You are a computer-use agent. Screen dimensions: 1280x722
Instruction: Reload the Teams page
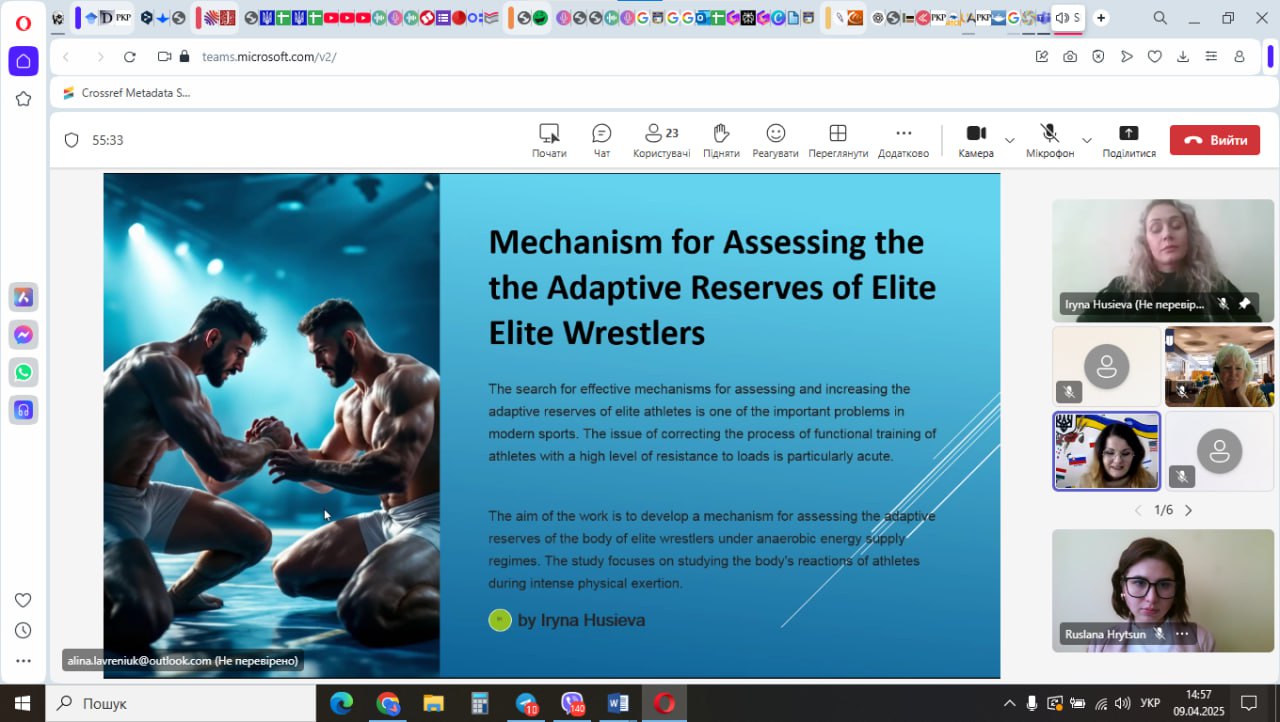tap(129, 57)
